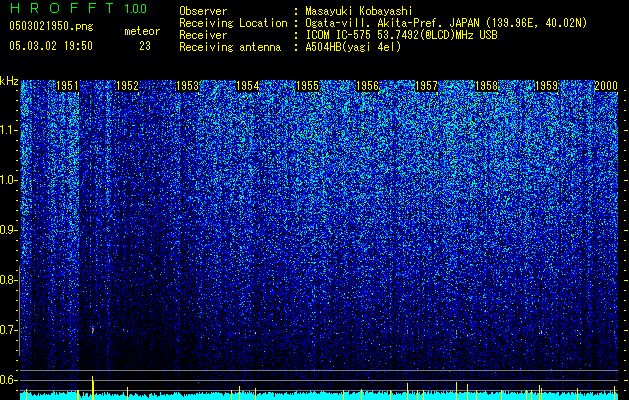Image resolution: width=629 pixels, height=400 pixels.
Task: Click the 1954 time marker
Action: (x=248, y=86)
